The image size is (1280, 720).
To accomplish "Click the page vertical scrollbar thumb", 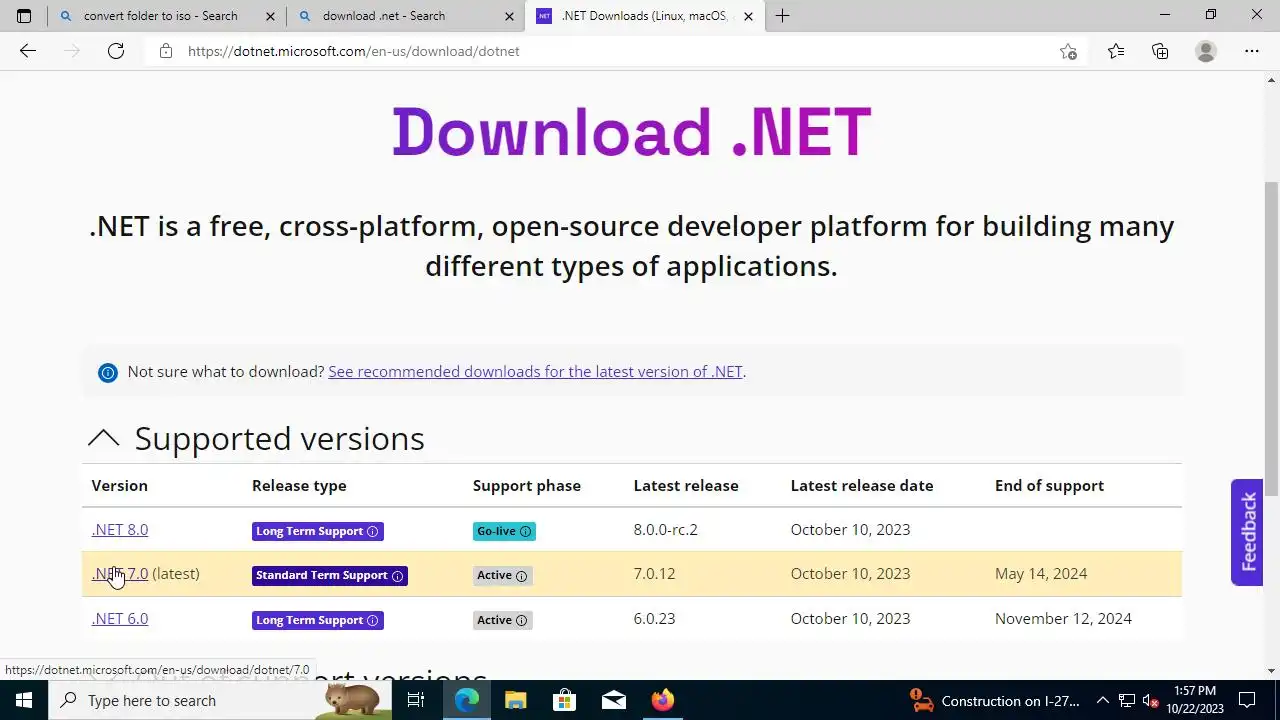I will click(x=1272, y=340).
